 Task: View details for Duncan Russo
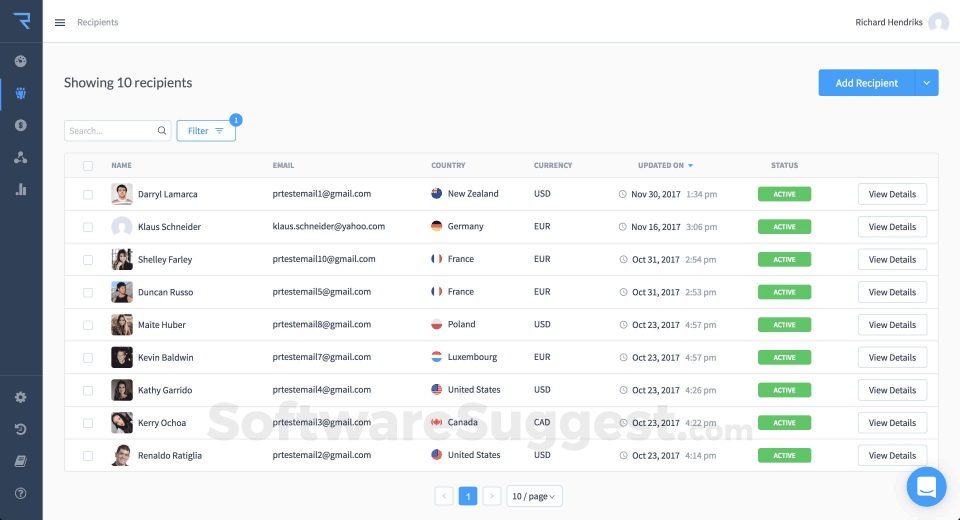tap(892, 292)
